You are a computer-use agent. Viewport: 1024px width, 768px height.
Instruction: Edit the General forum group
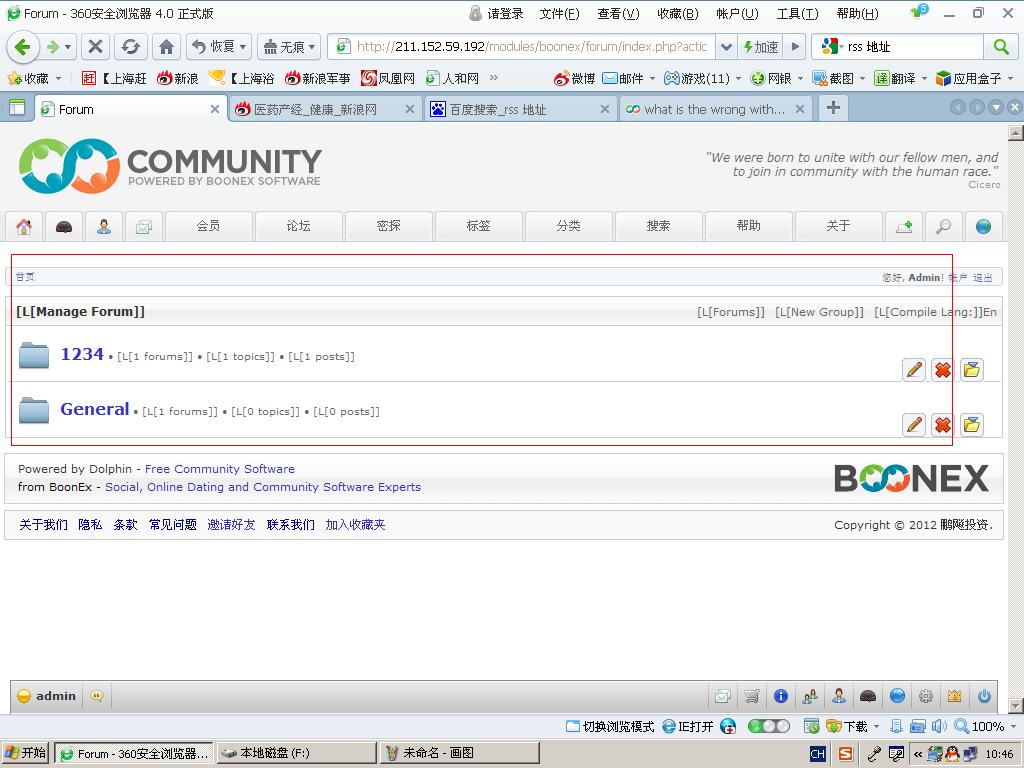tap(914, 424)
